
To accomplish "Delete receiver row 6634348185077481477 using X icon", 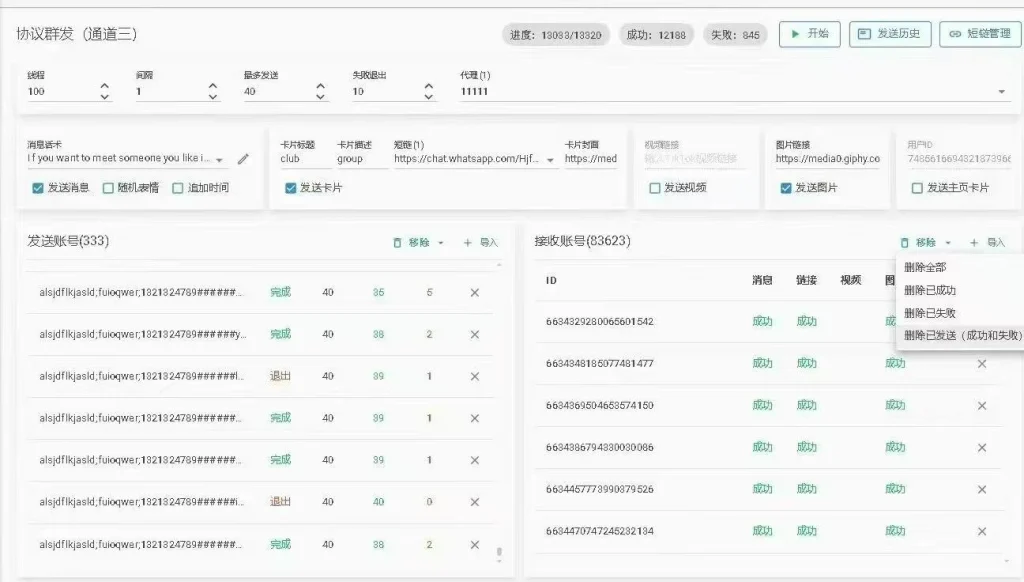I will click(981, 364).
